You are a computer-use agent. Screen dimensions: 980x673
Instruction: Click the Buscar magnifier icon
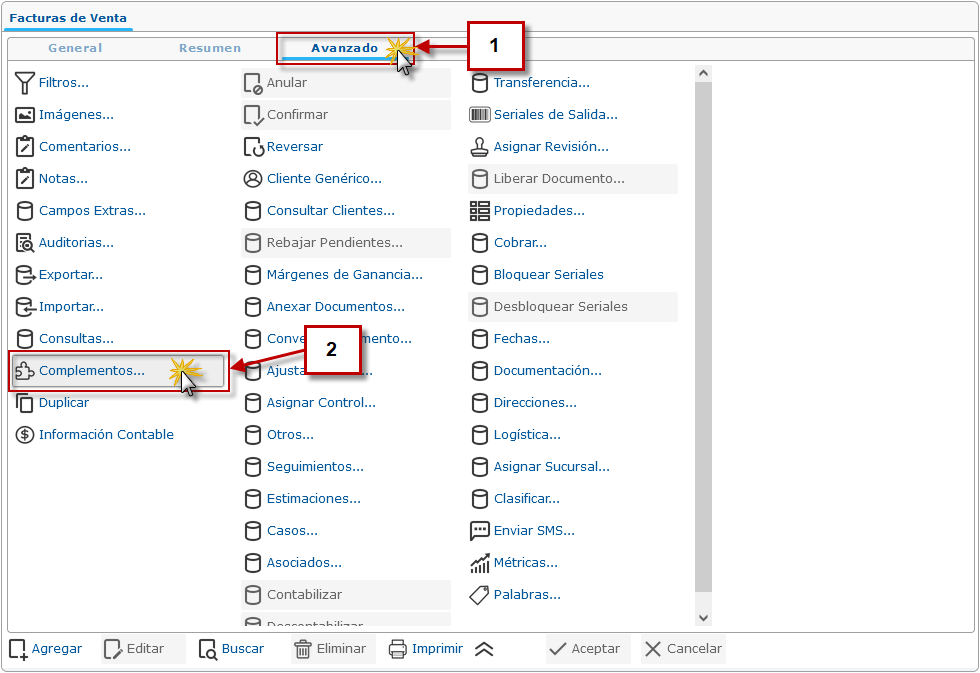click(x=208, y=649)
